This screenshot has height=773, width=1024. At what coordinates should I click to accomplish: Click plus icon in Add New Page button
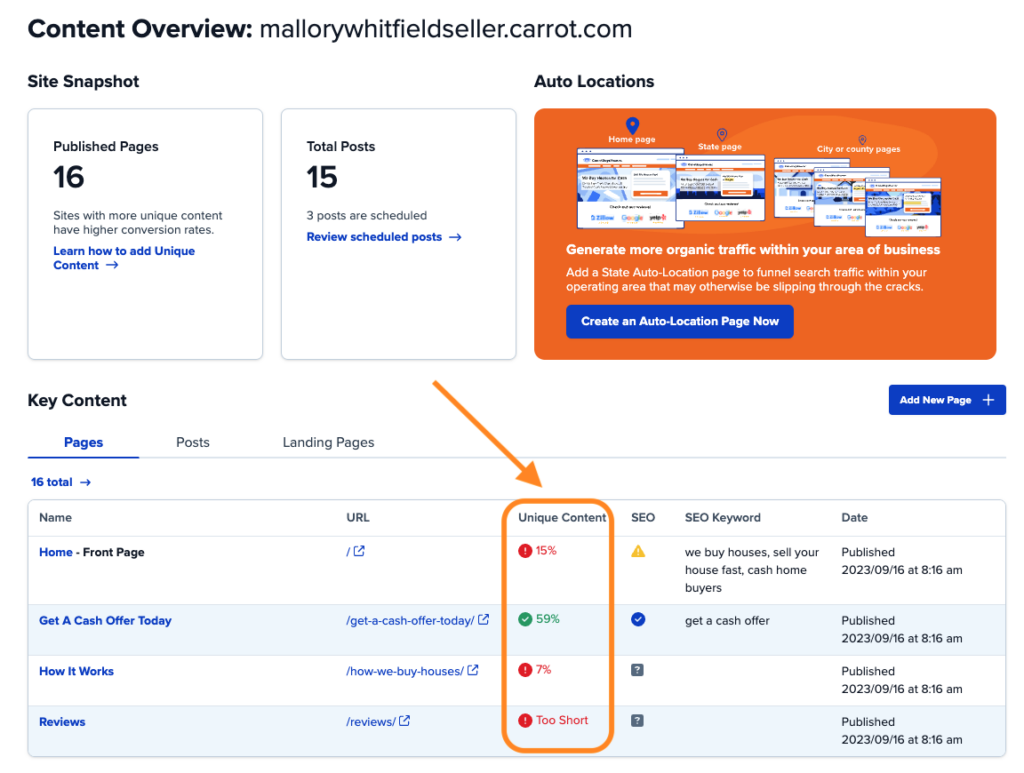click(x=988, y=400)
